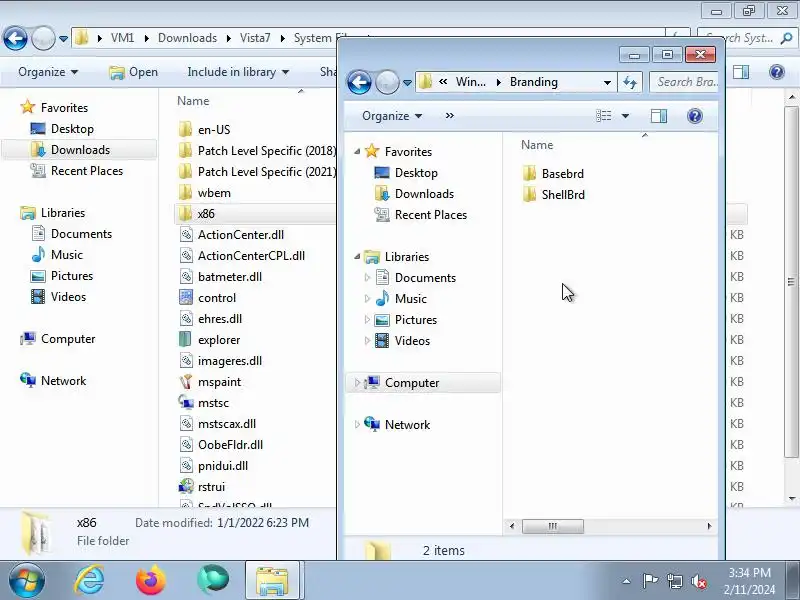Select Downloads in back window Favorites
This screenshot has height=600, width=800.
[x=80, y=149]
